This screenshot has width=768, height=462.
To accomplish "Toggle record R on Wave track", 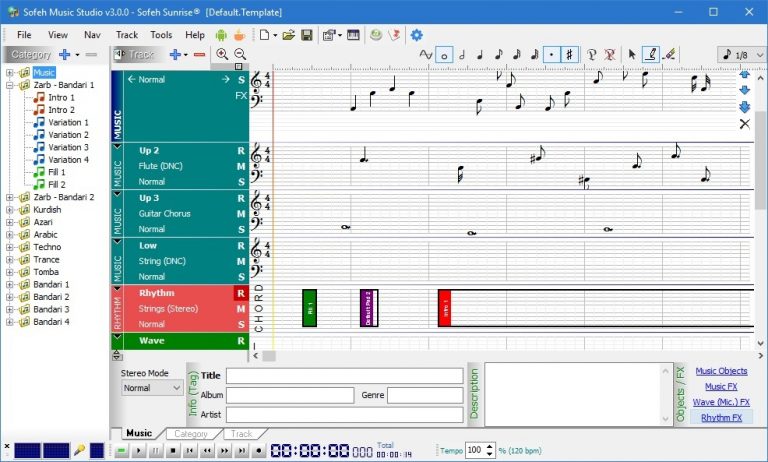I will coord(241,340).
